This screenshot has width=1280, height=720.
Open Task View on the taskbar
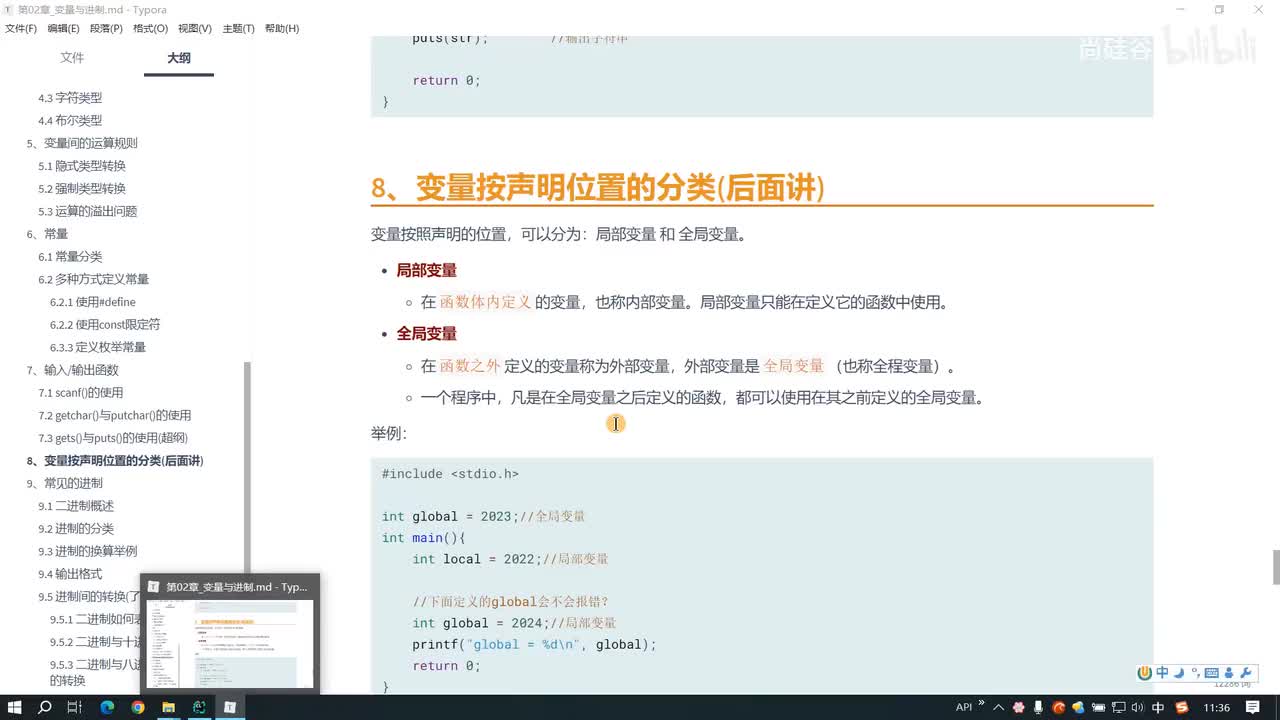[74, 707]
